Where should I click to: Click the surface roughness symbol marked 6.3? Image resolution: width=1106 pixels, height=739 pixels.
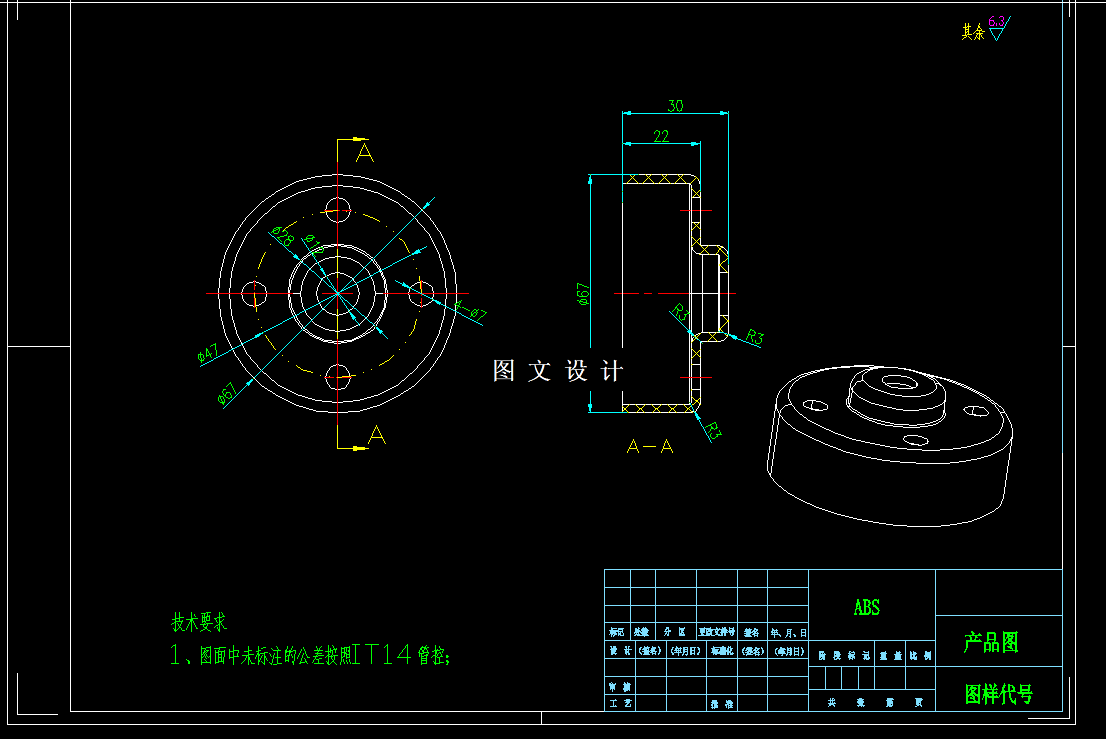pyautogui.click(x=998, y=28)
